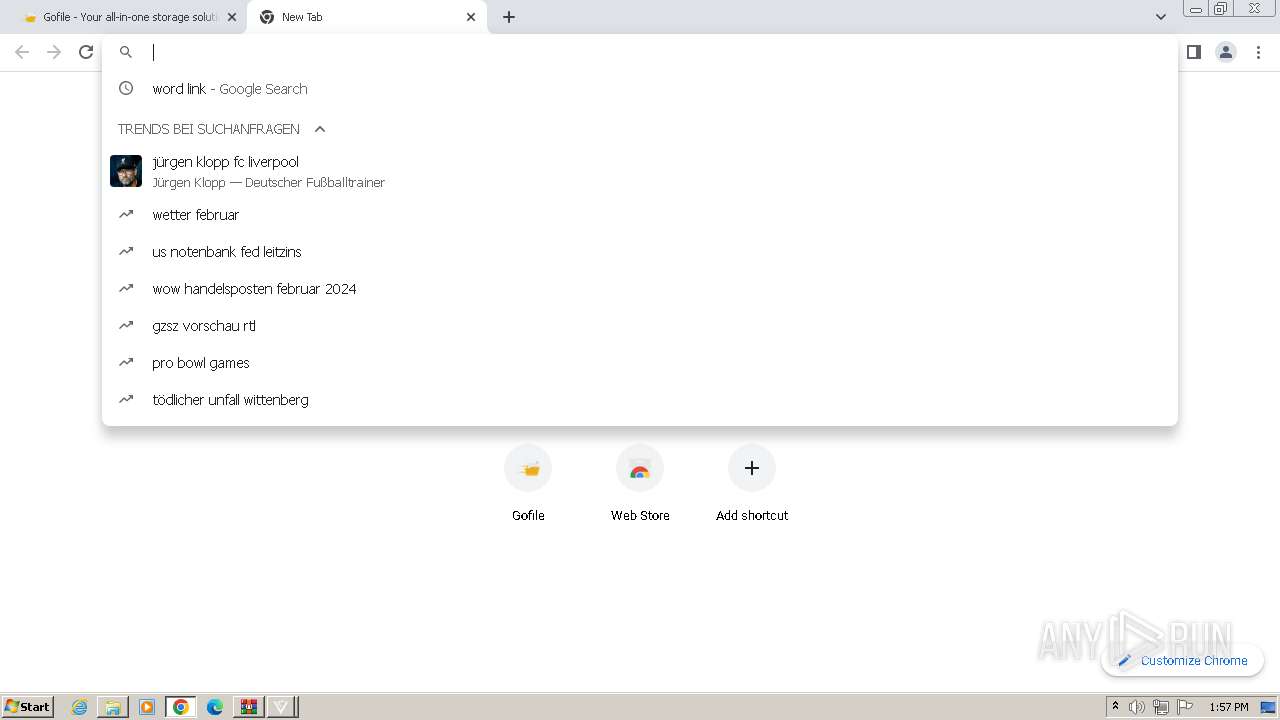Open the Chrome three-dot menu
Viewport: 1280px width, 720px height.
coord(1259,52)
